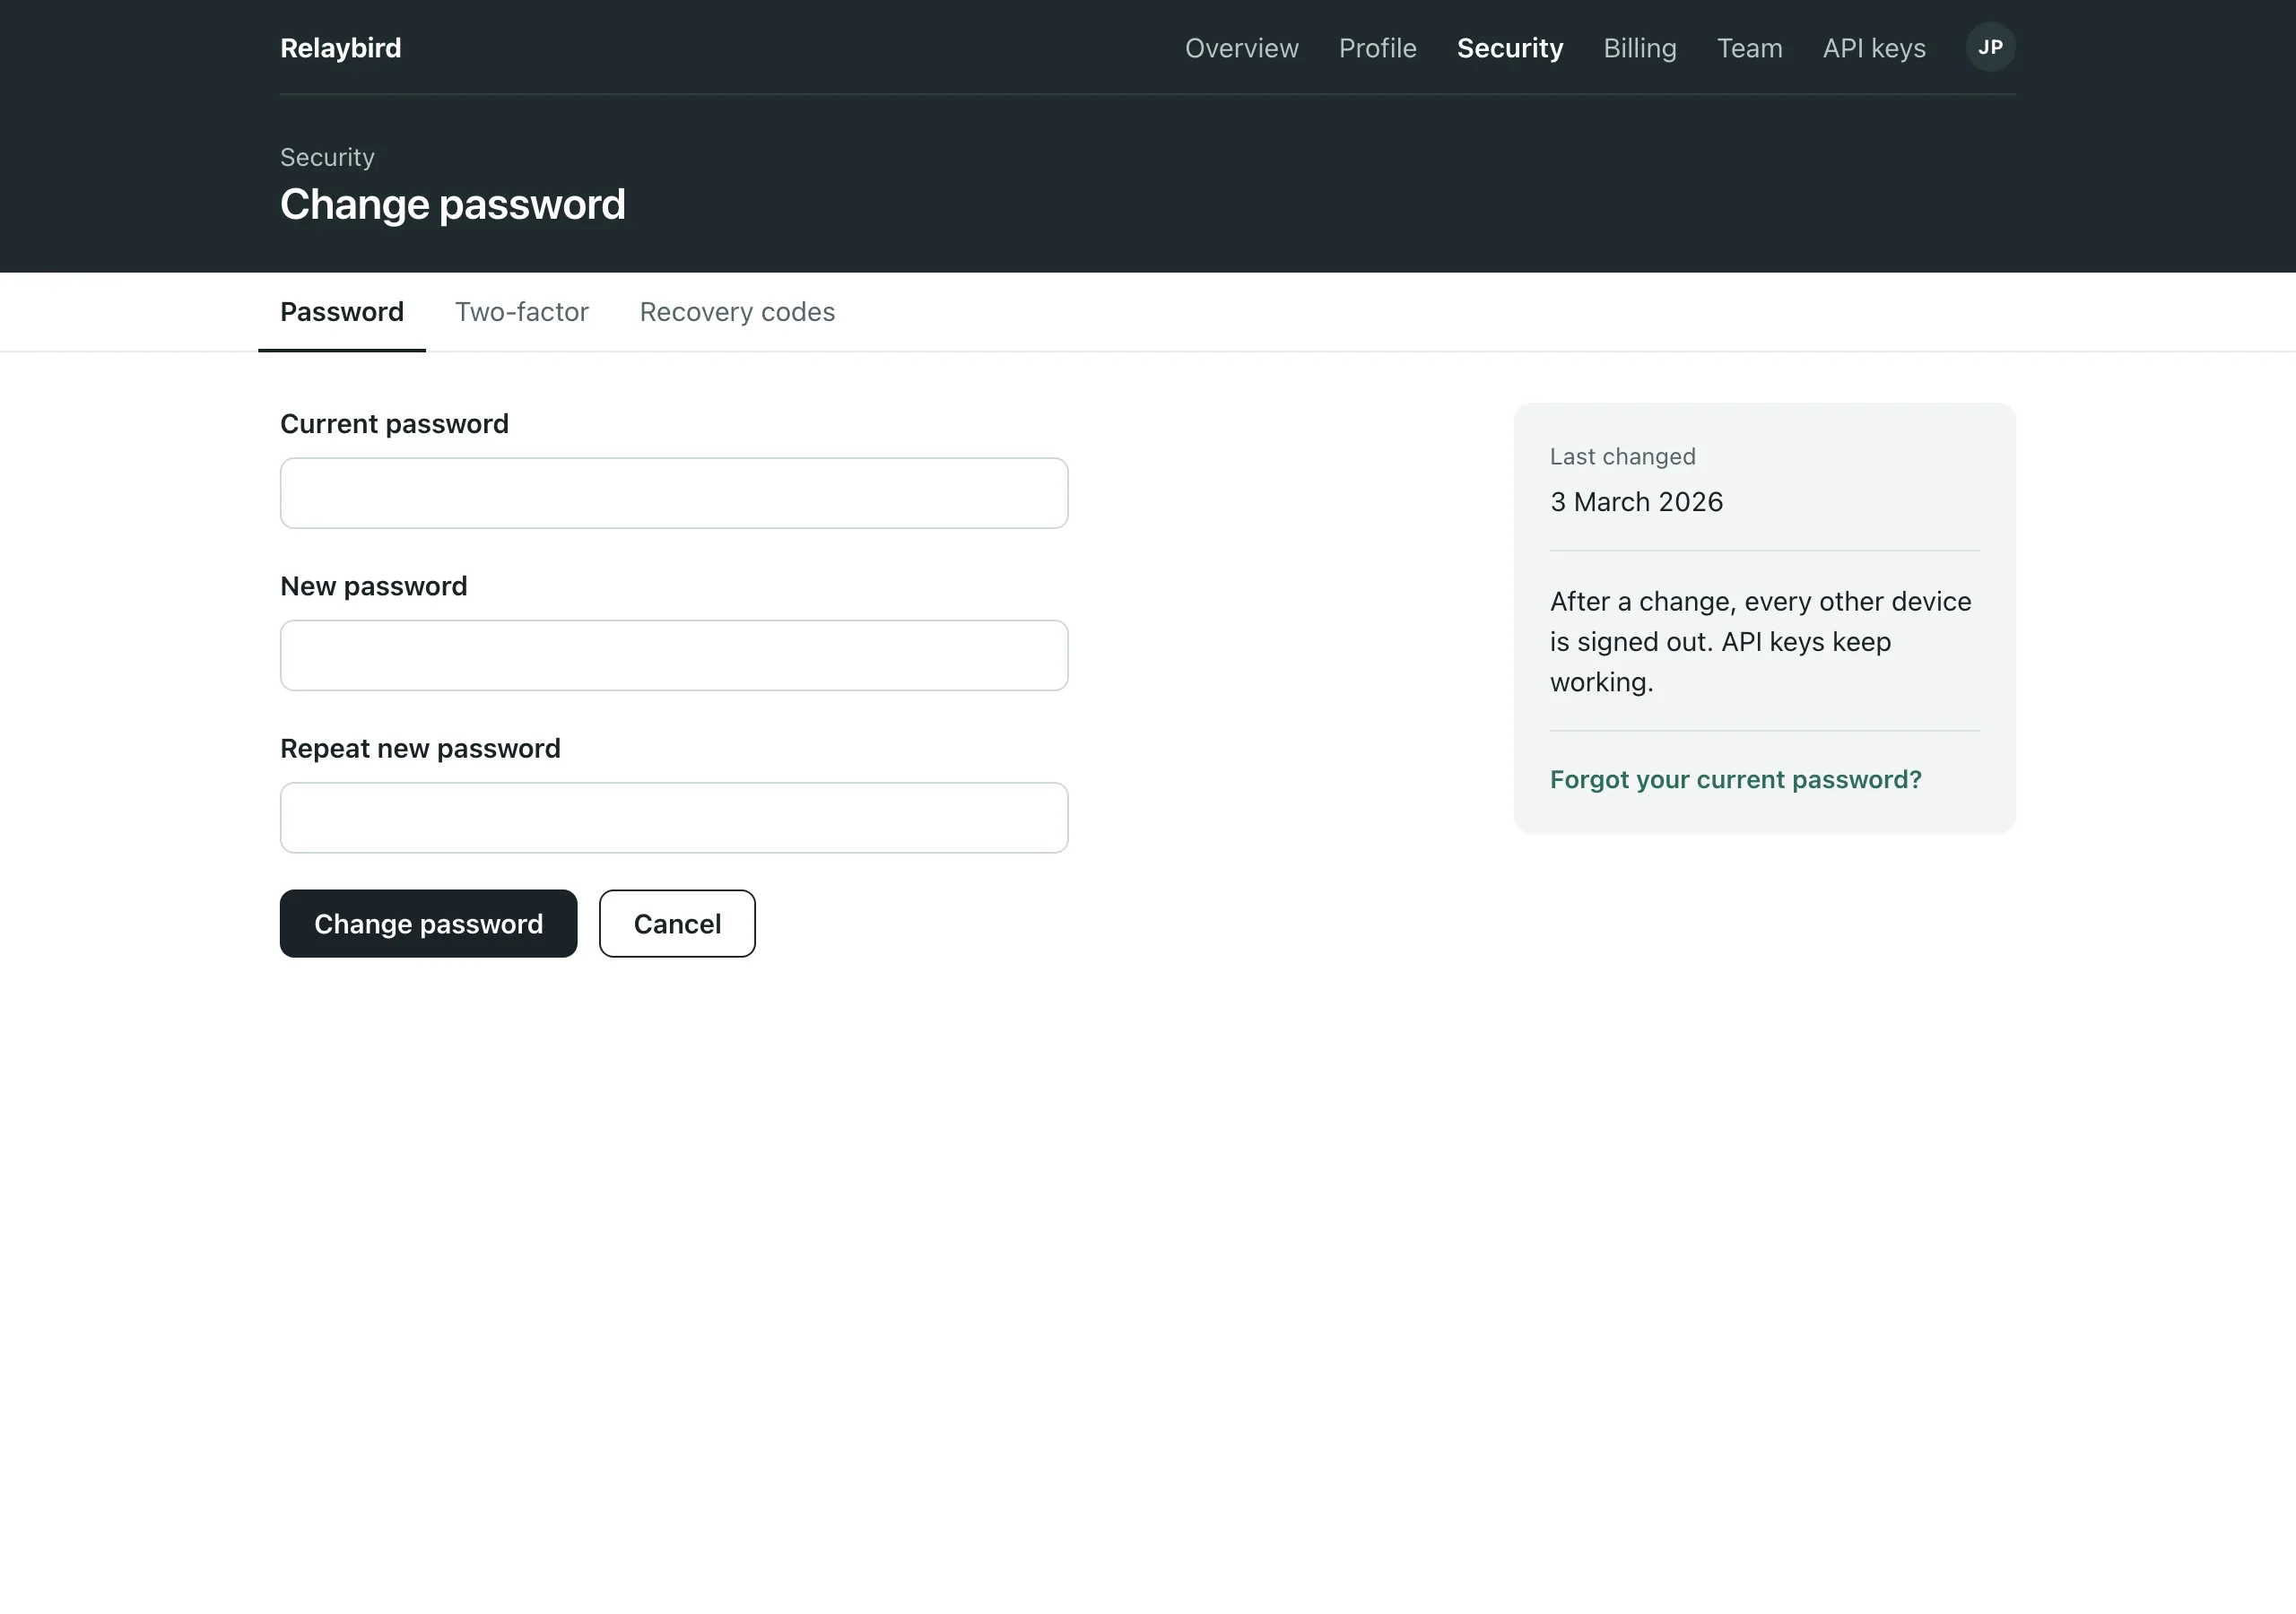Switch to the Two-factor tab

[522, 312]
